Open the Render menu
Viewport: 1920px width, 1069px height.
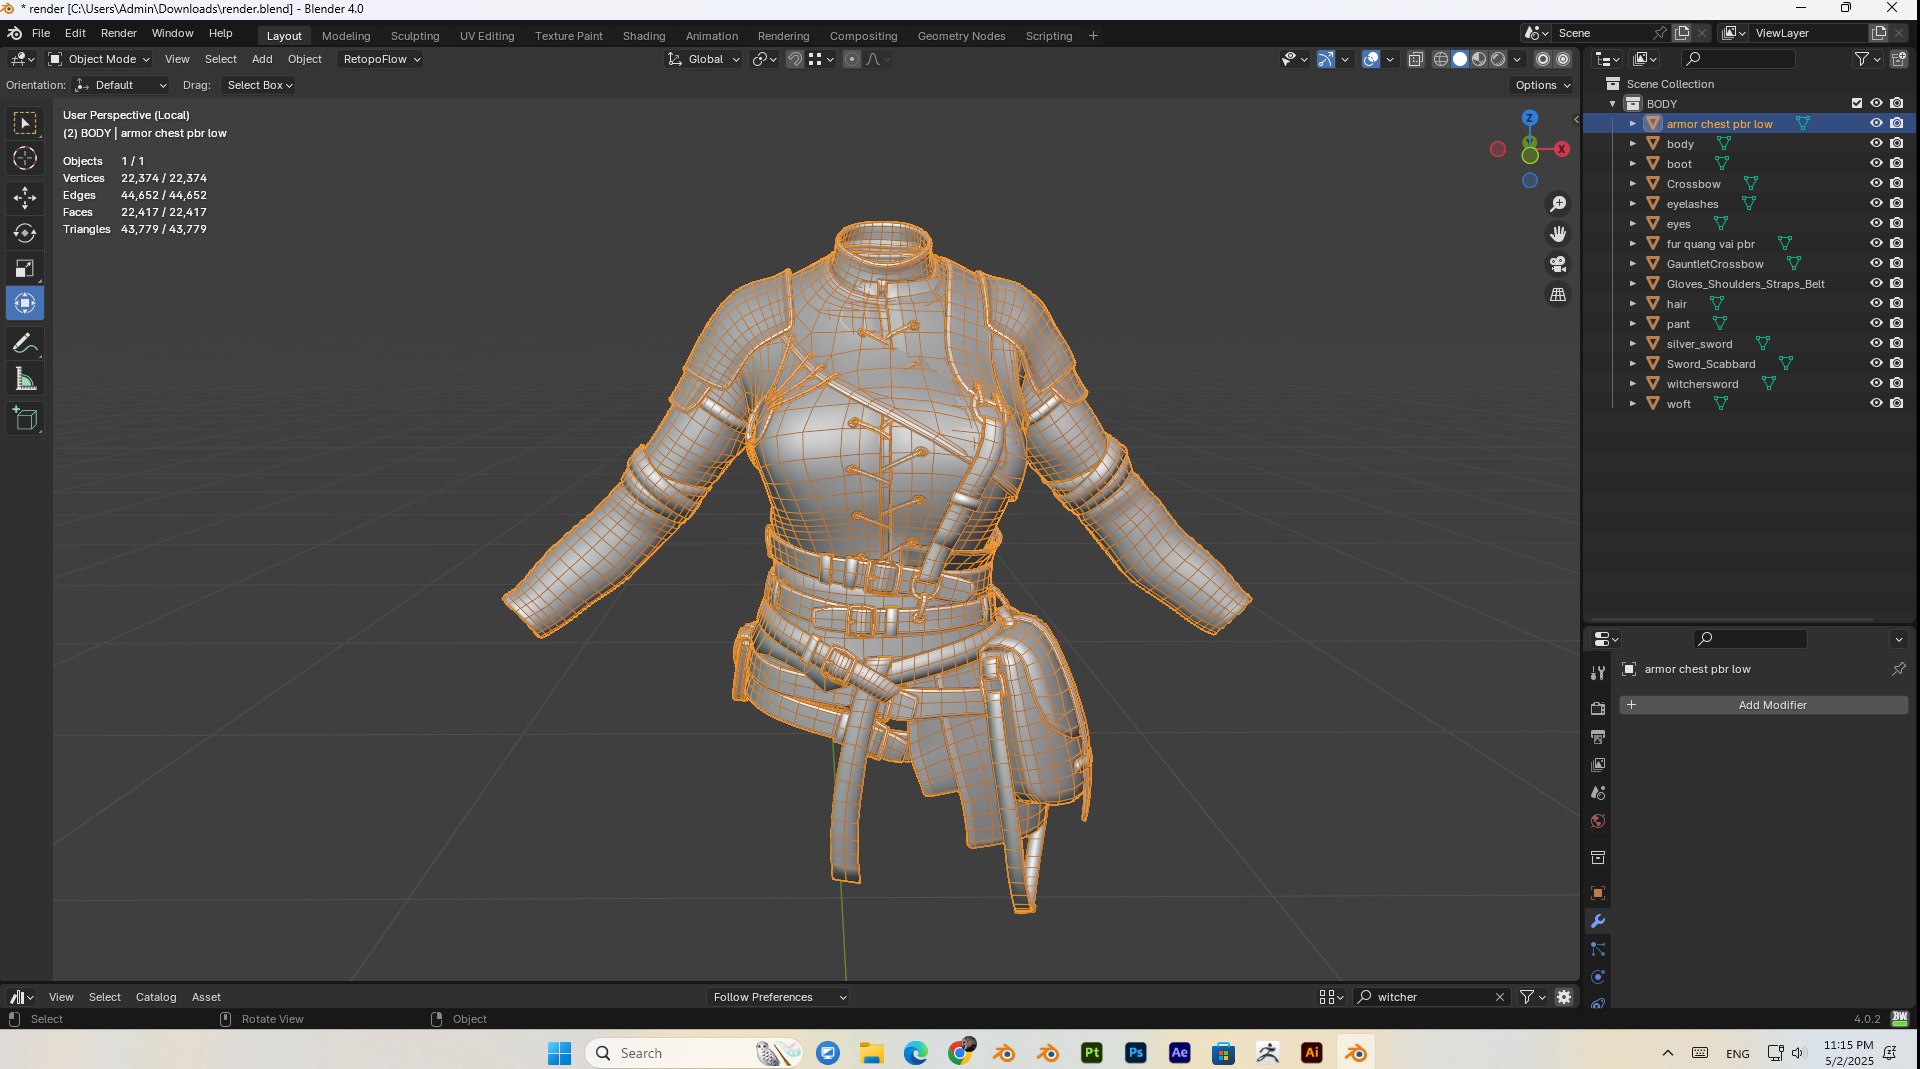point(118,33)
